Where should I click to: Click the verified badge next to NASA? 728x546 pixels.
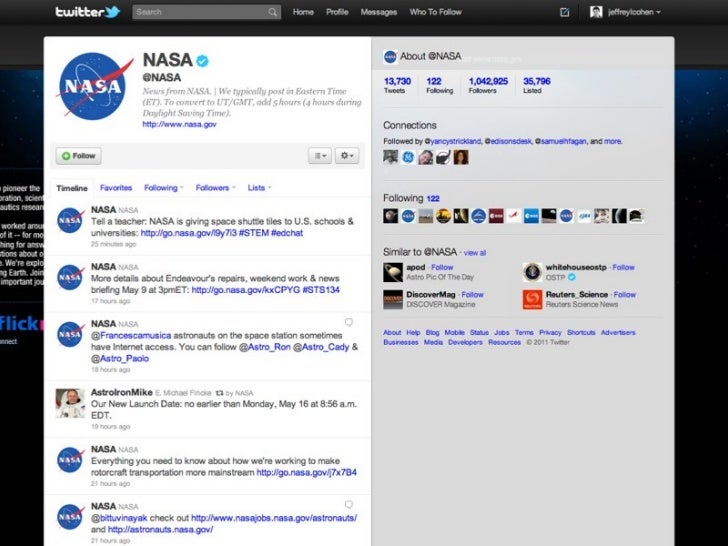click(202, 61)
